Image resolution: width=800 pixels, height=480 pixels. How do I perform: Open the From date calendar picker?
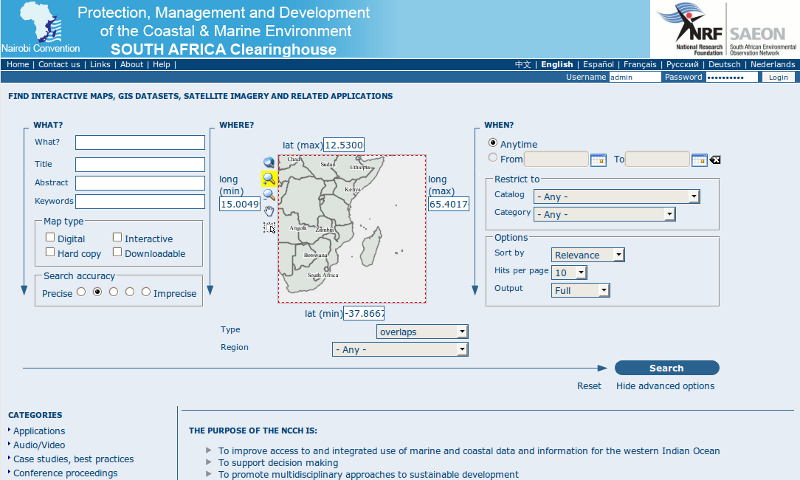point(598,160)
